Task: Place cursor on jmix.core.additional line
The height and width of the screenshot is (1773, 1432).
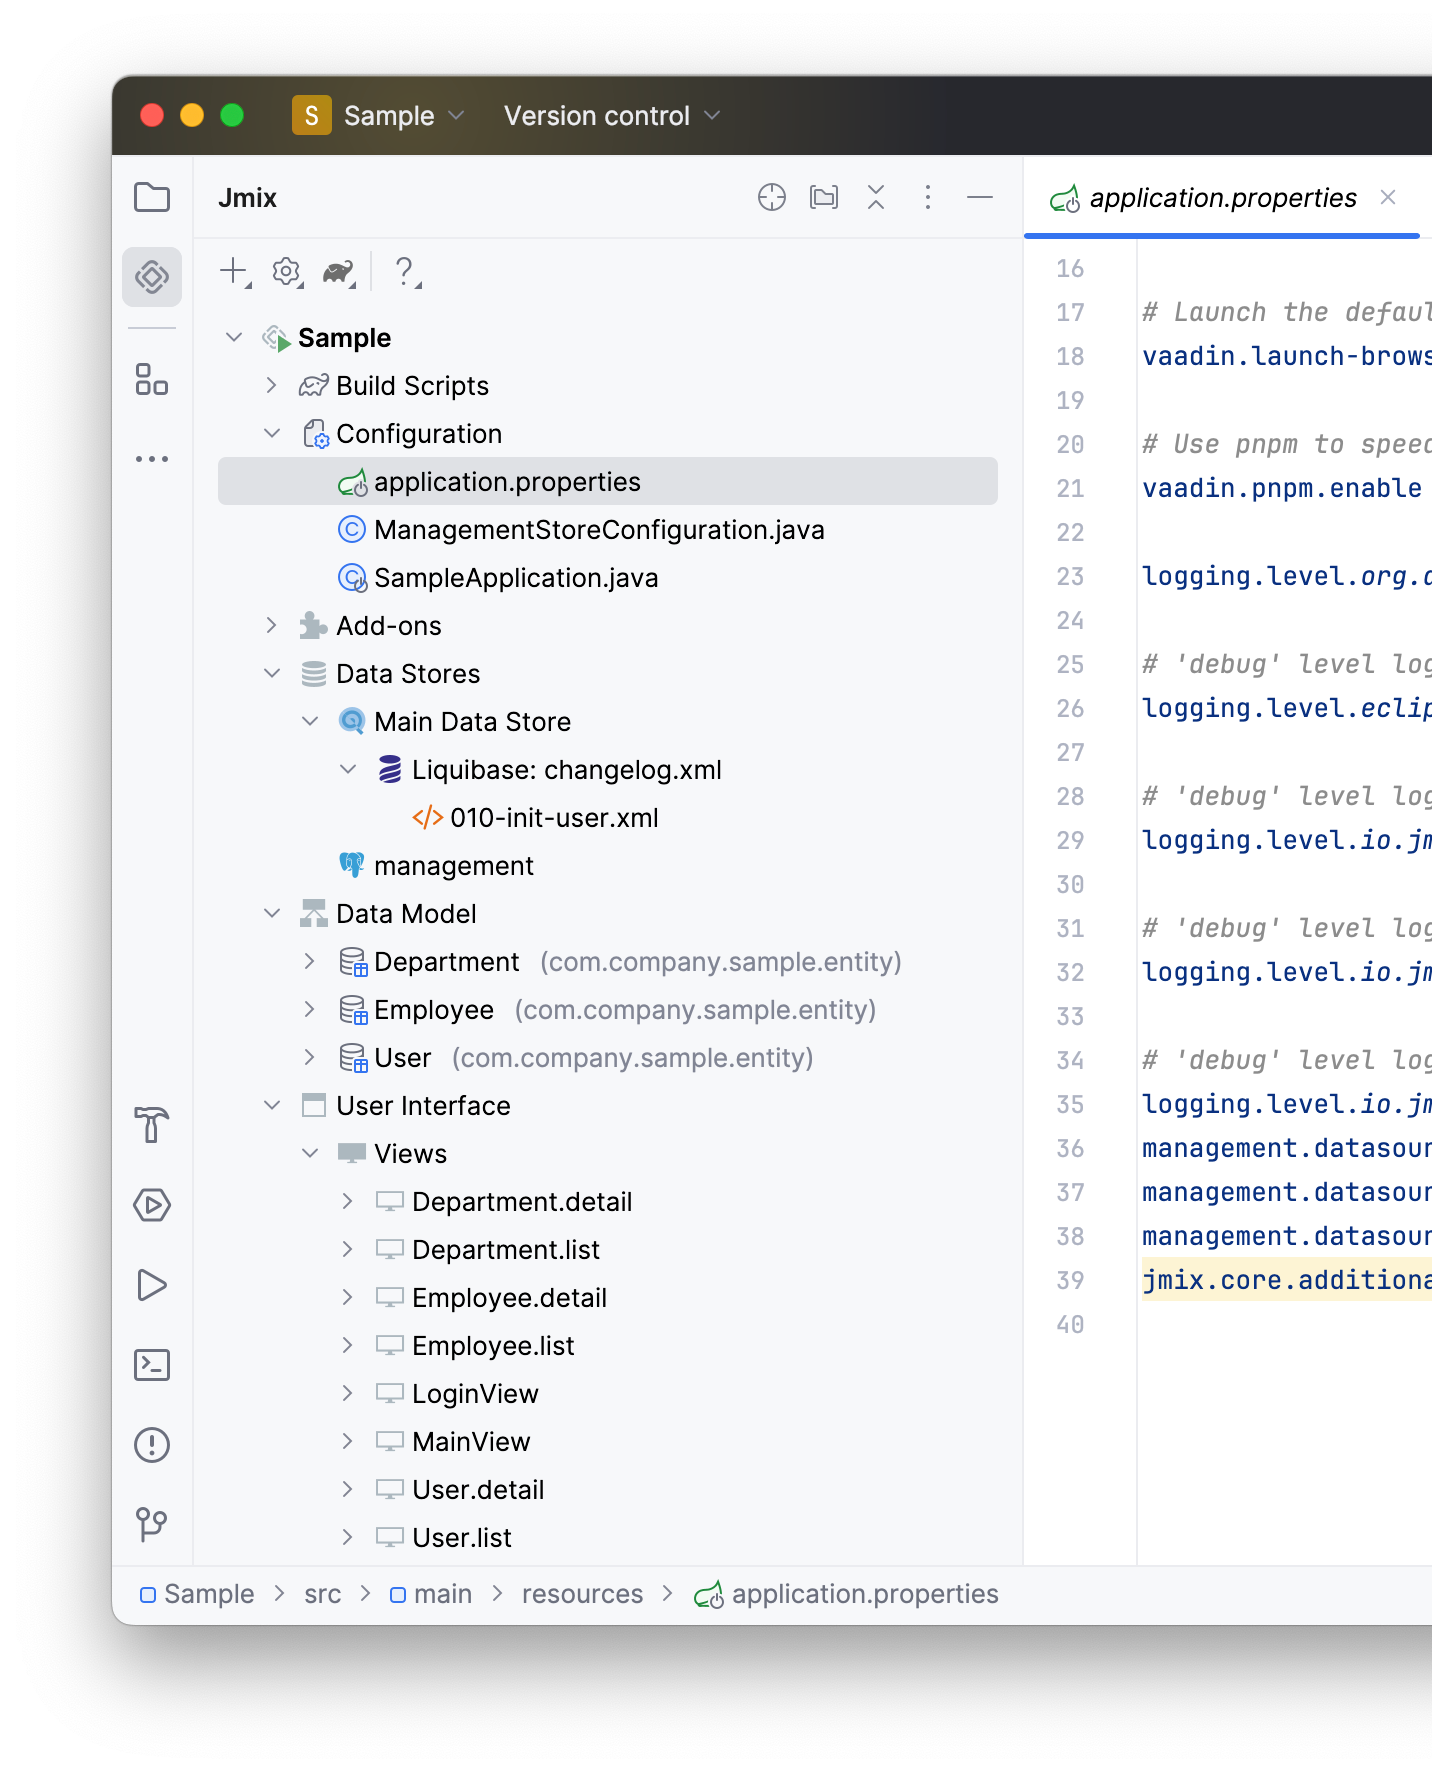Action: coord(1286,1280)
